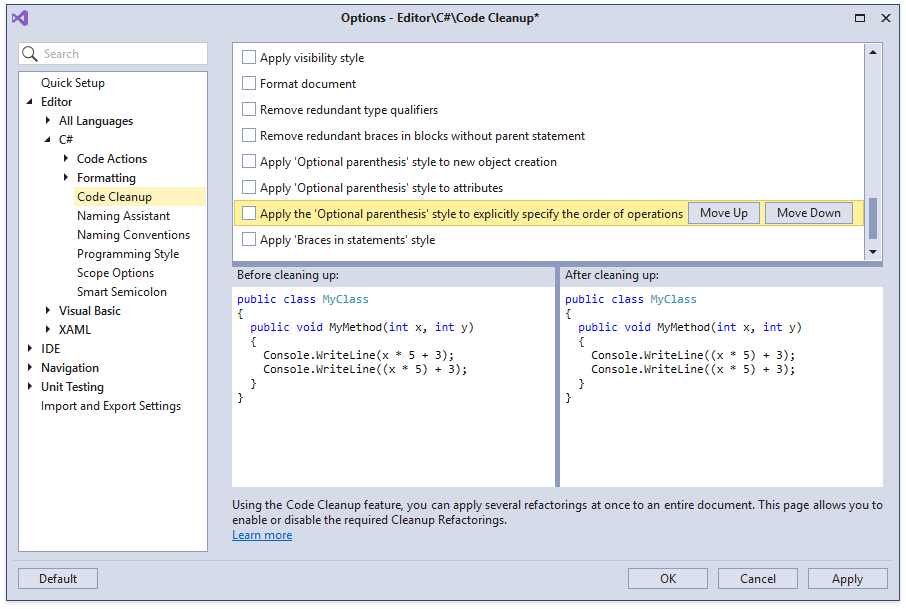This screenshot has height=609, width=906.
Task: Toggle the 'Format document' checkbox
Action: tap(249, 84)
